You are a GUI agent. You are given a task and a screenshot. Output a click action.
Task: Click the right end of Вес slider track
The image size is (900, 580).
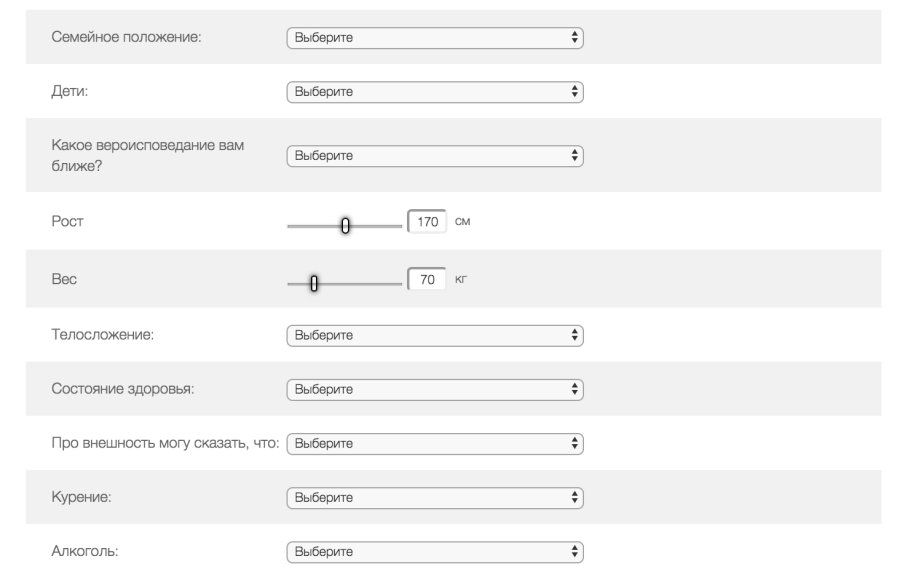[x=397, y=284]
